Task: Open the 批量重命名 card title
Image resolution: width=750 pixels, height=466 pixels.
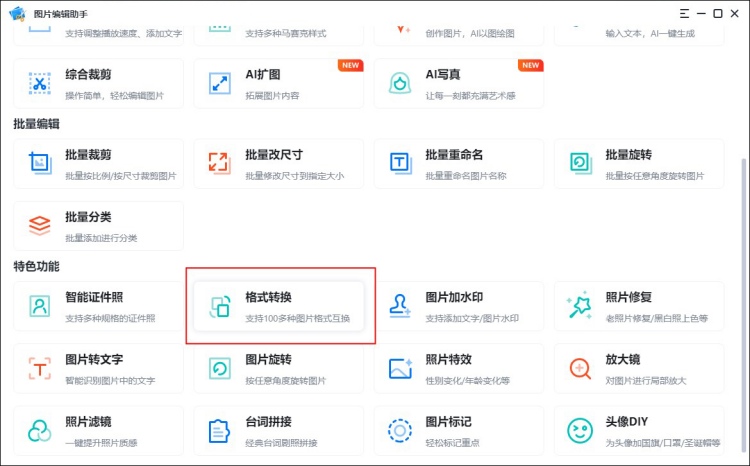Action: [x=454, y=155]
